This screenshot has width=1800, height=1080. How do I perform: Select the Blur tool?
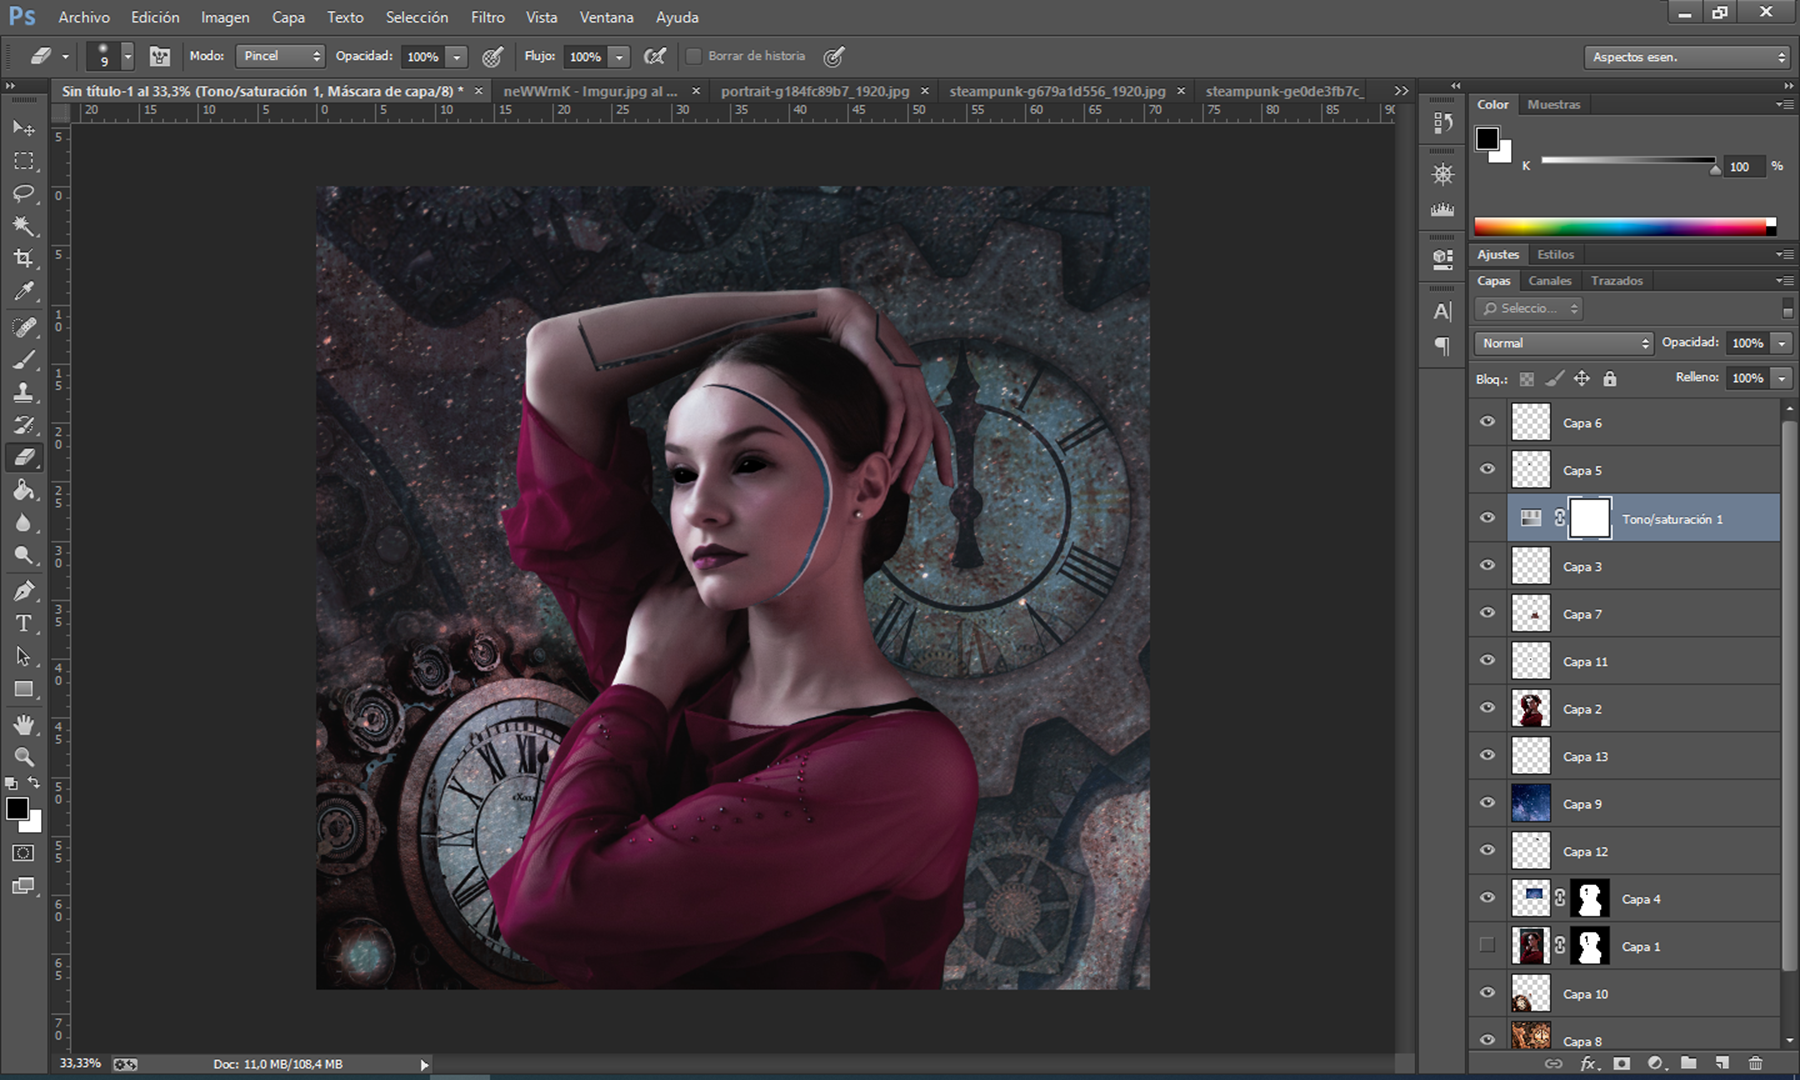coord(24,523)
